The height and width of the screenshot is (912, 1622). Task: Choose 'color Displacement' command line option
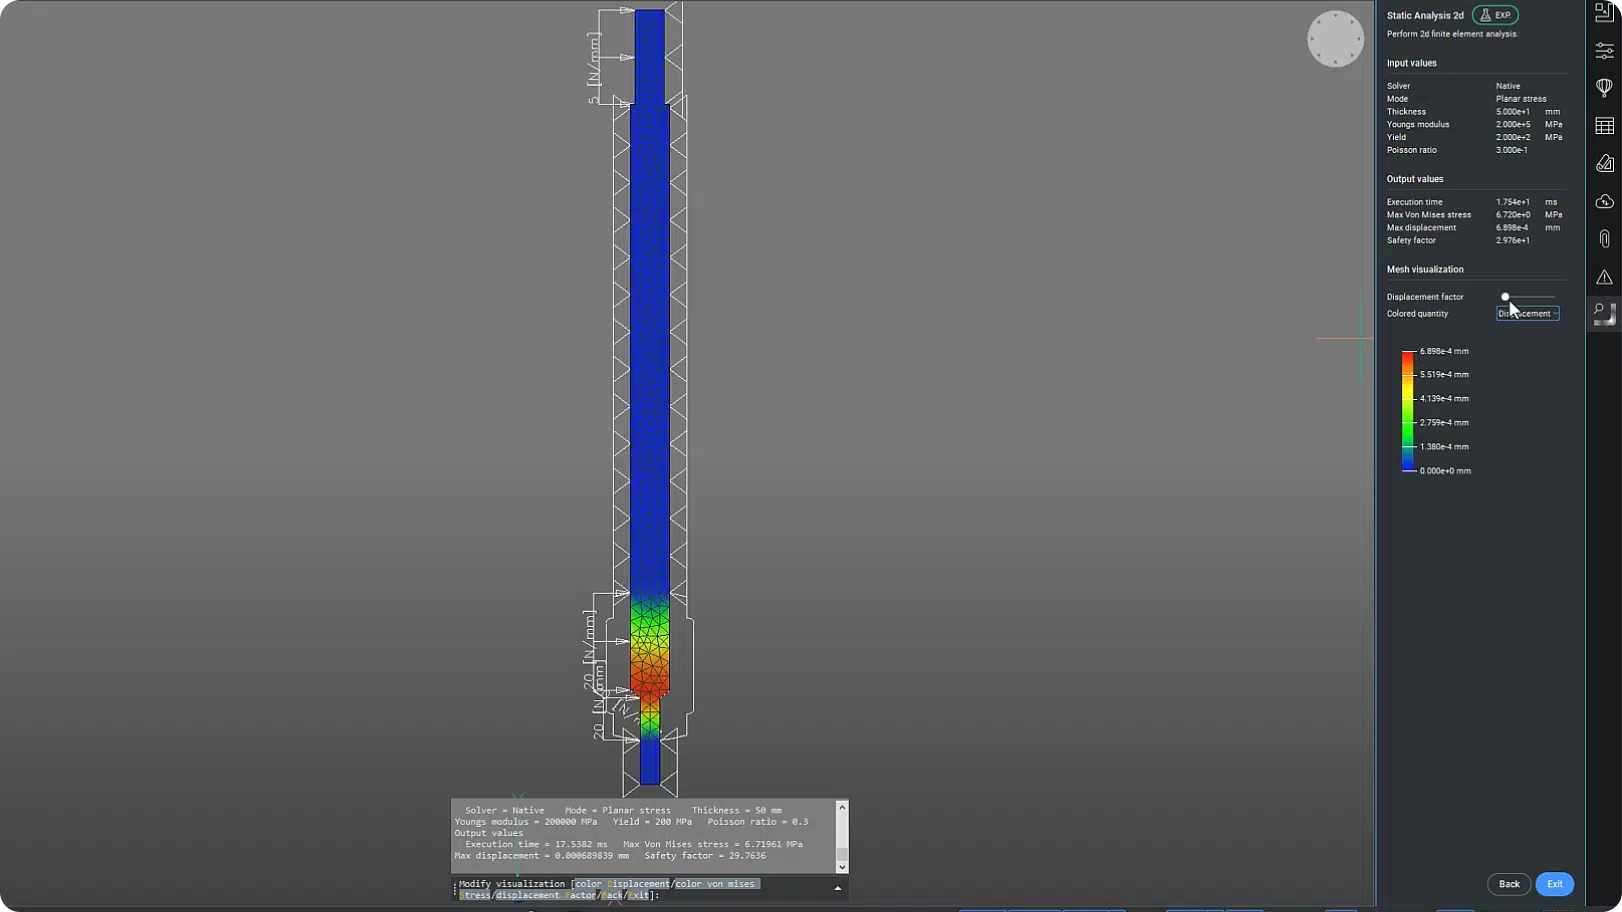[621, 884]
